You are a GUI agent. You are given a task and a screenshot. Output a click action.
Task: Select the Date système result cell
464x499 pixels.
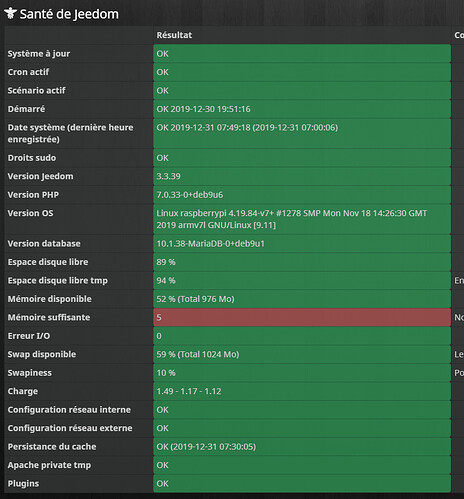(302, 133)
